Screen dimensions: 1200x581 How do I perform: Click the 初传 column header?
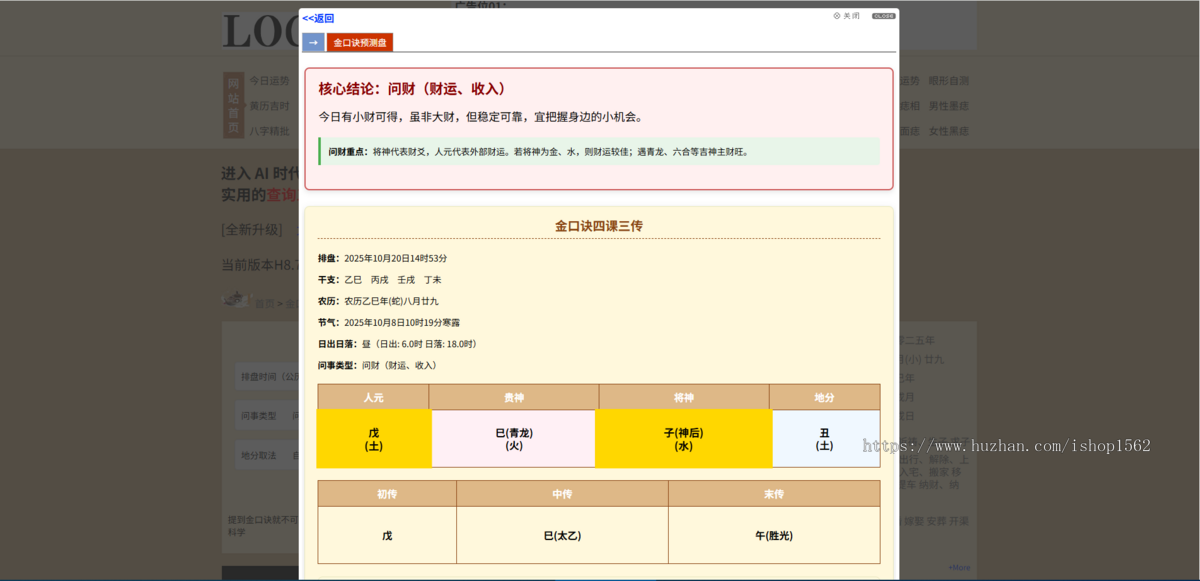(387, 494)
